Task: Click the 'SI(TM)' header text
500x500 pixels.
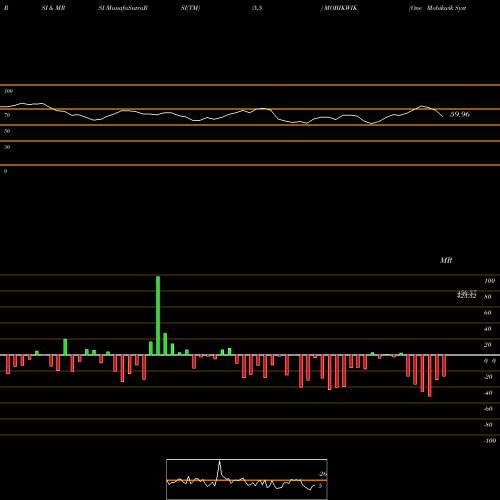Action: click(190, 8)
